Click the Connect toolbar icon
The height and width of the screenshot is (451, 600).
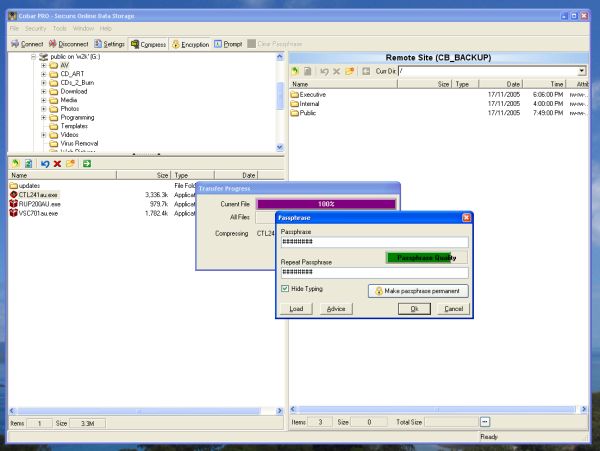(x=27, y=44)
